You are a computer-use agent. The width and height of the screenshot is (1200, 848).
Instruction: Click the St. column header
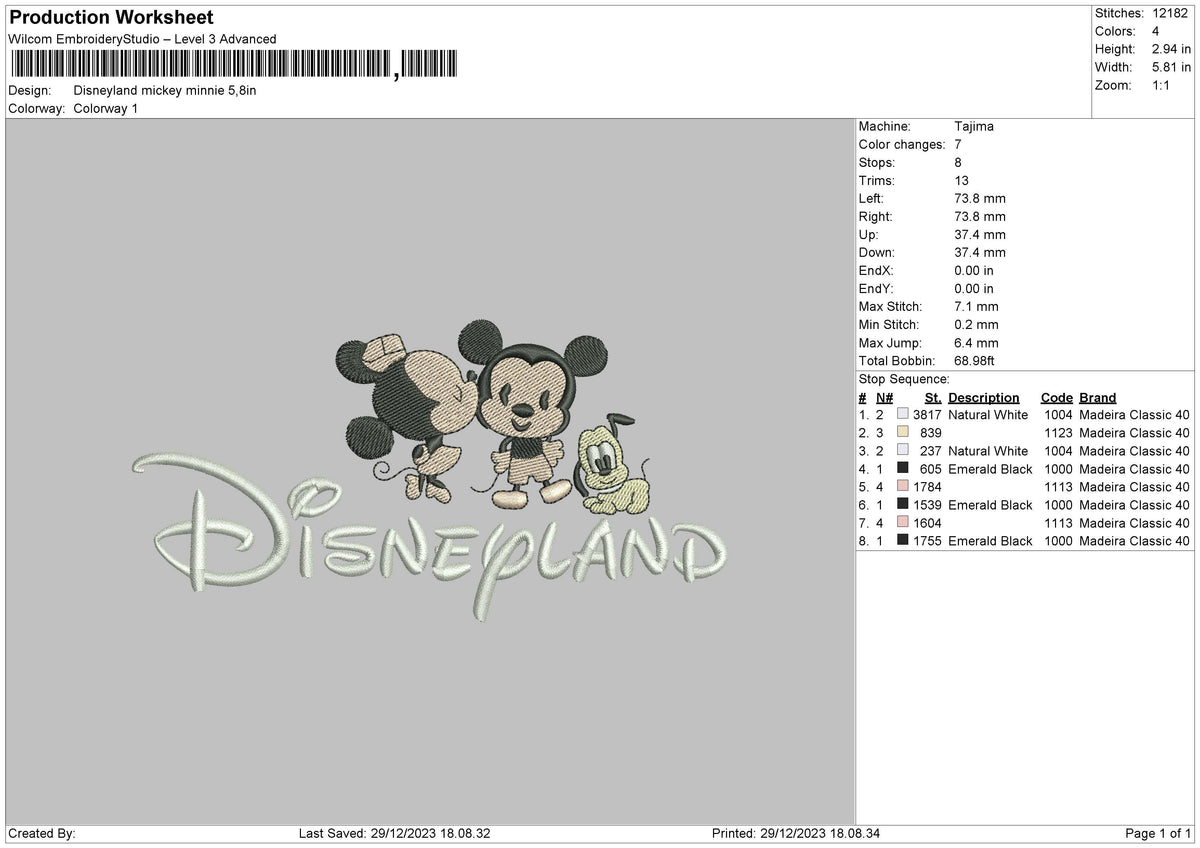pos(933,398)
